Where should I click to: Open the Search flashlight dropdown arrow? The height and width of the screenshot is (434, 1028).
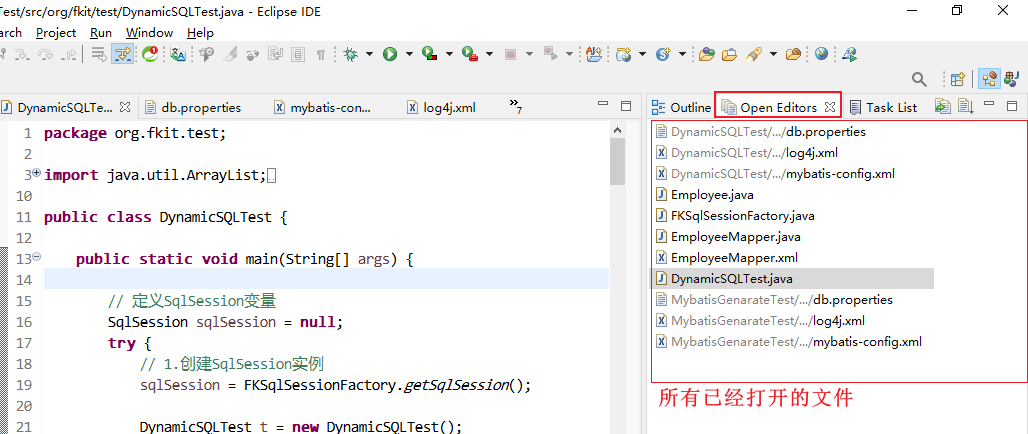[x=774, y=54]
